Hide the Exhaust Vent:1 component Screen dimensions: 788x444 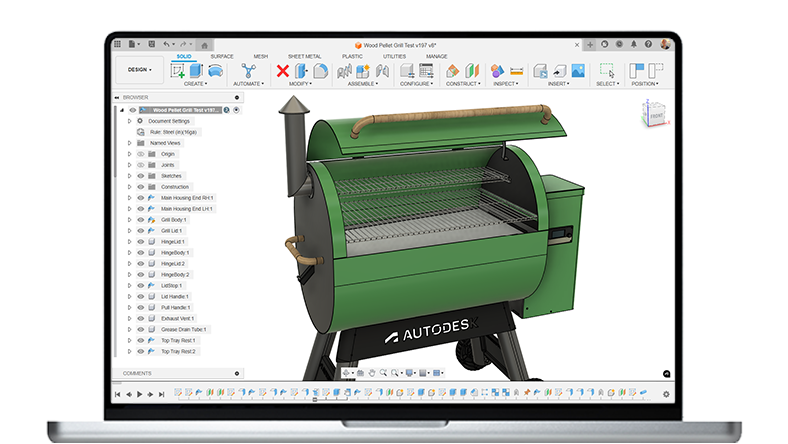point(141,319)
